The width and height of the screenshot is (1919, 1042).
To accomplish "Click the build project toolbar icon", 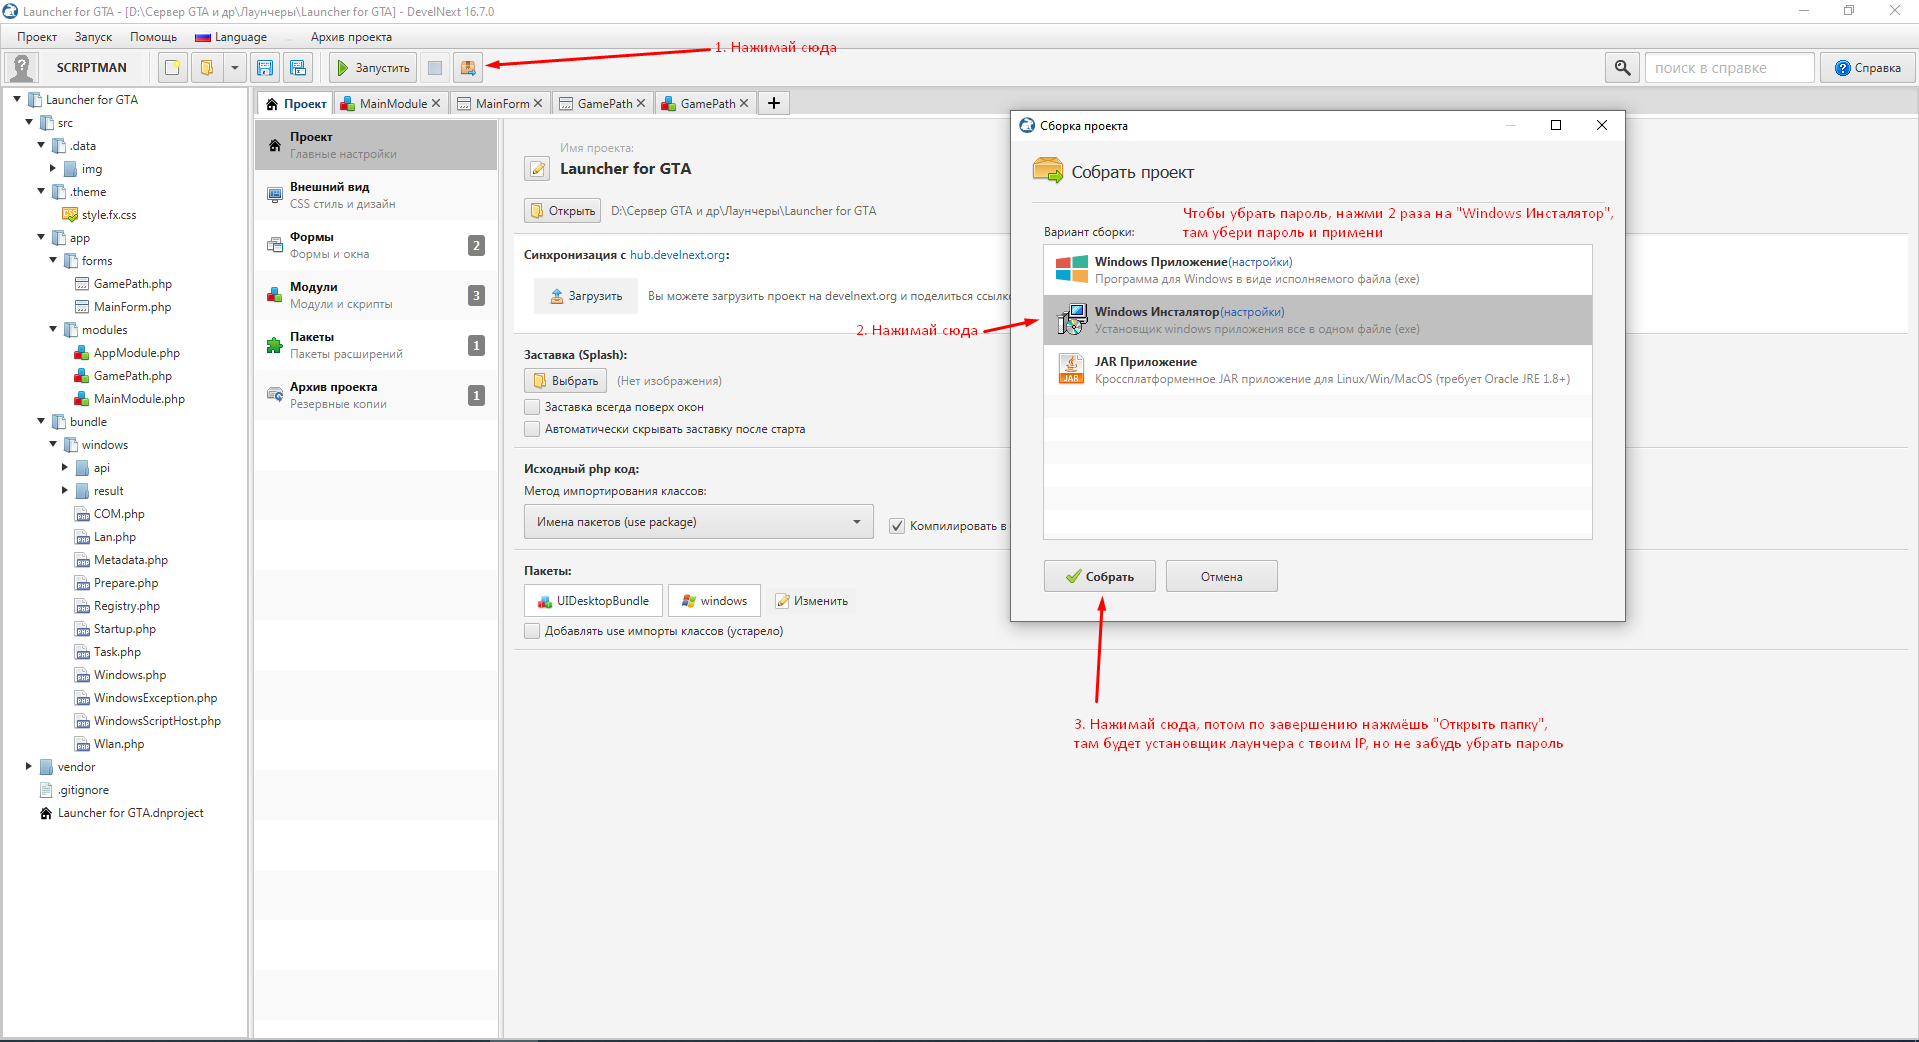I will coord(468,68).
